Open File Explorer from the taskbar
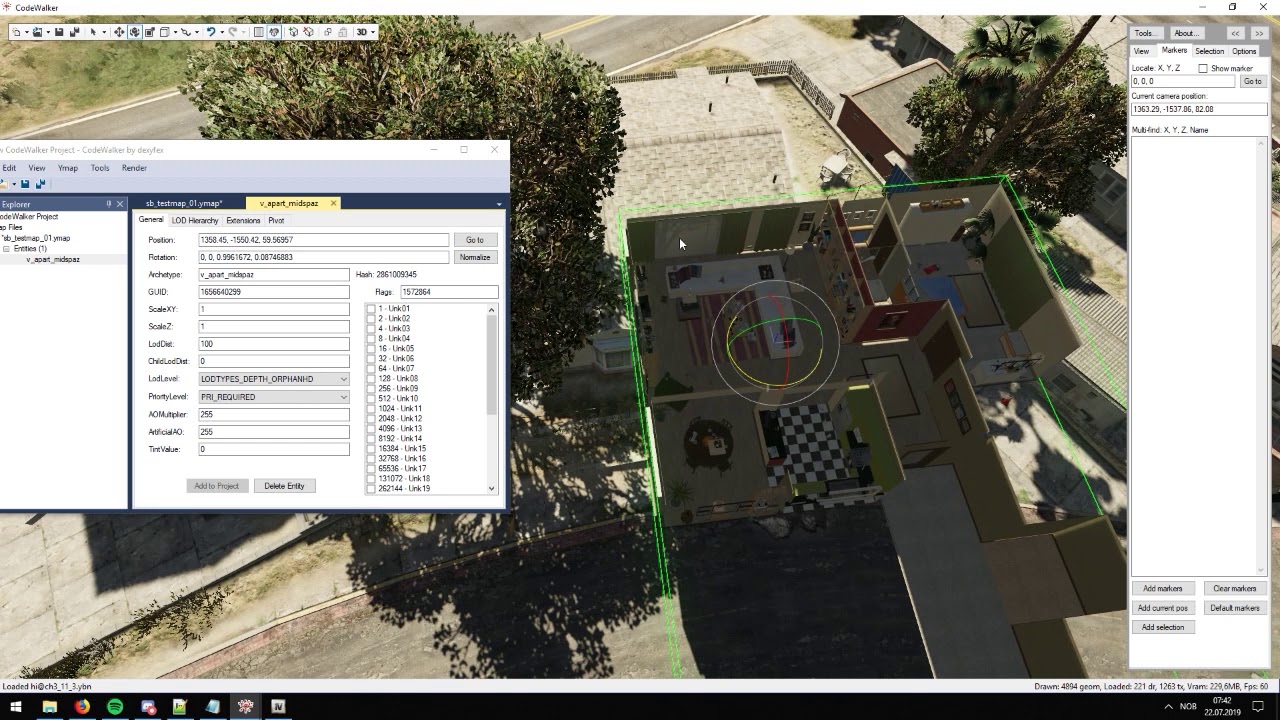 click(49, 707)
